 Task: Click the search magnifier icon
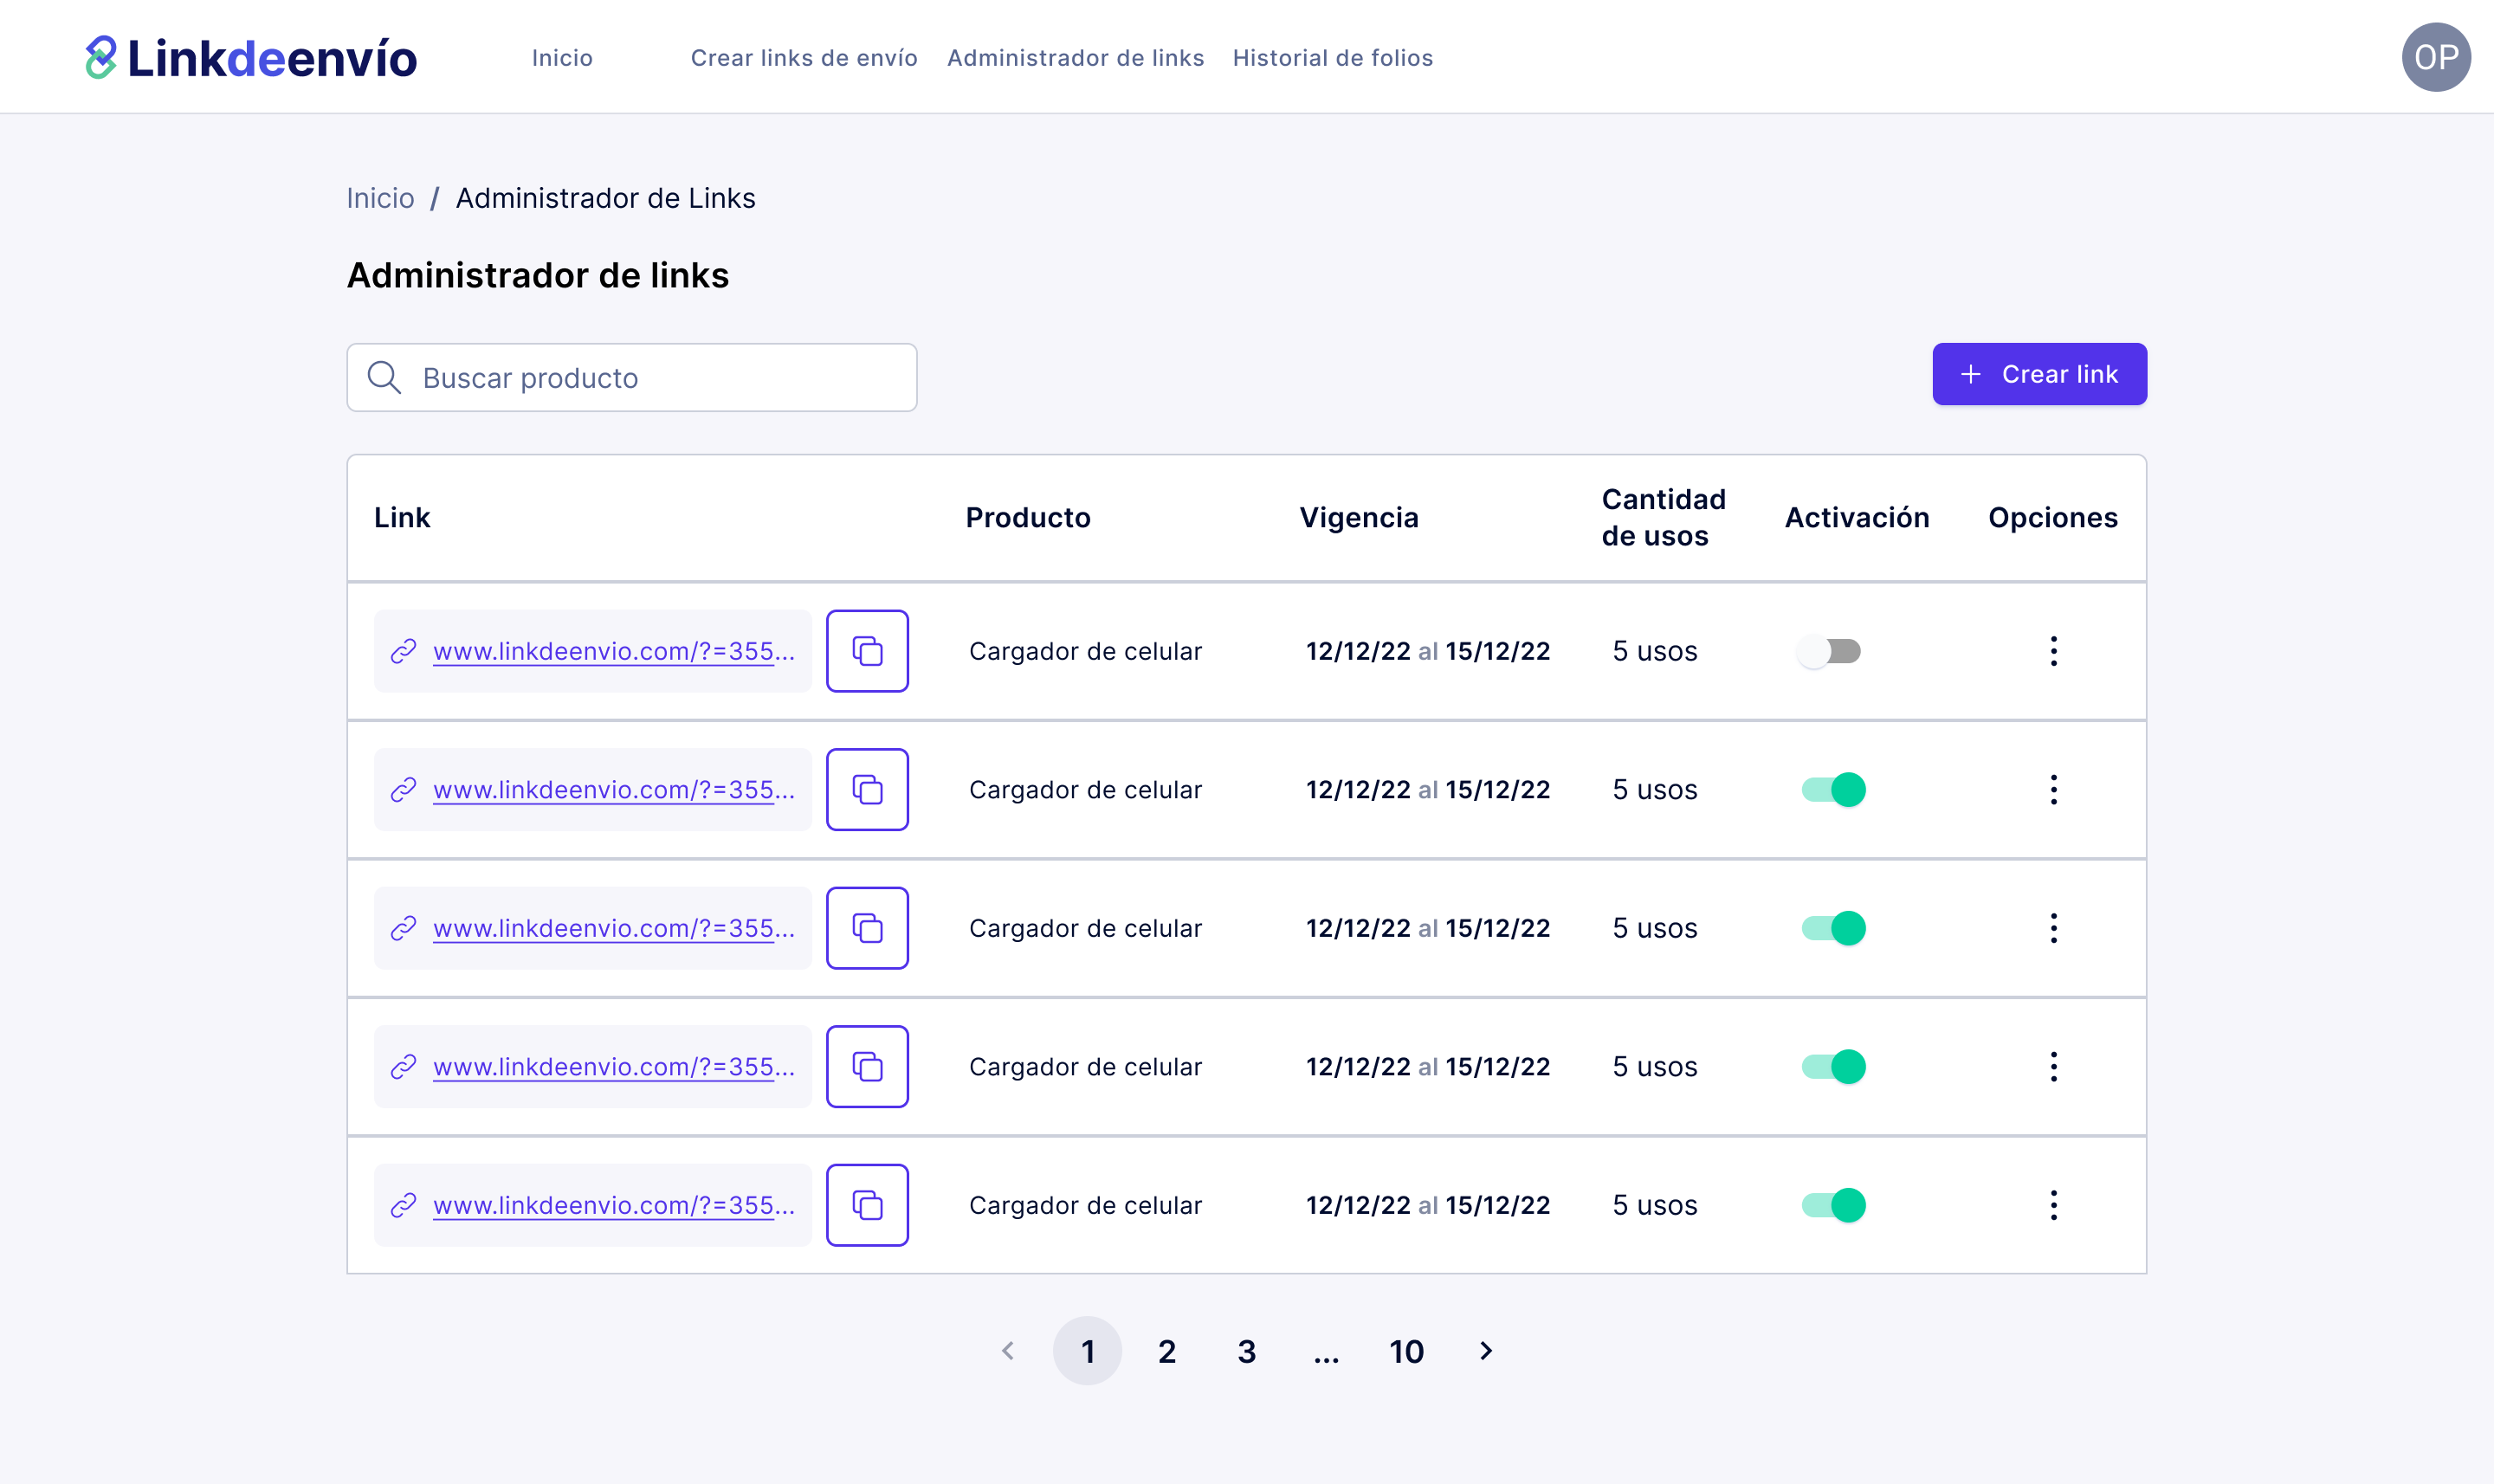point(384,378)
